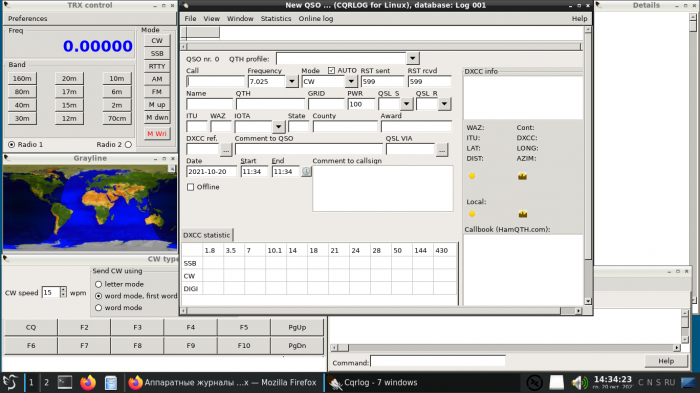Open the IOTA dropdown
This screenshot has width=700, height=393.
tap(279, 127)
